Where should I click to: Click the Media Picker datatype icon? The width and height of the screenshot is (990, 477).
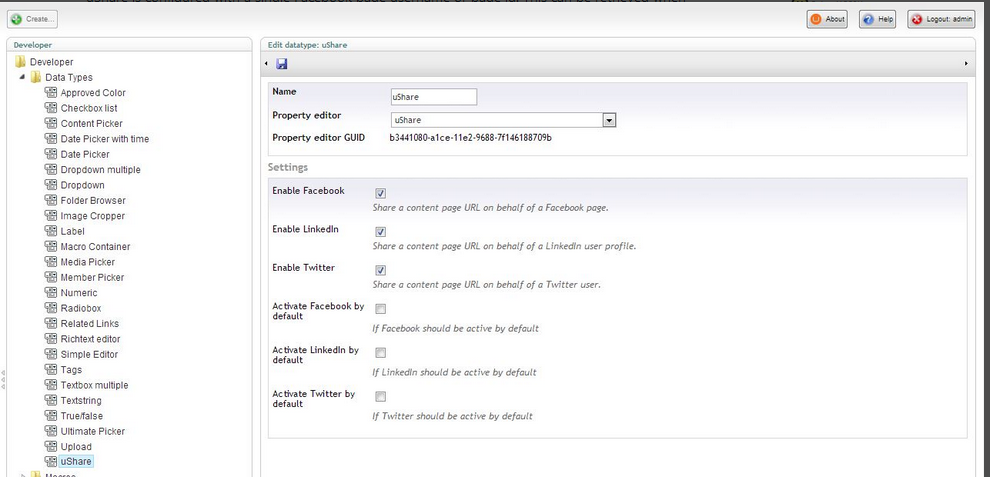click(x=51, y=262)
